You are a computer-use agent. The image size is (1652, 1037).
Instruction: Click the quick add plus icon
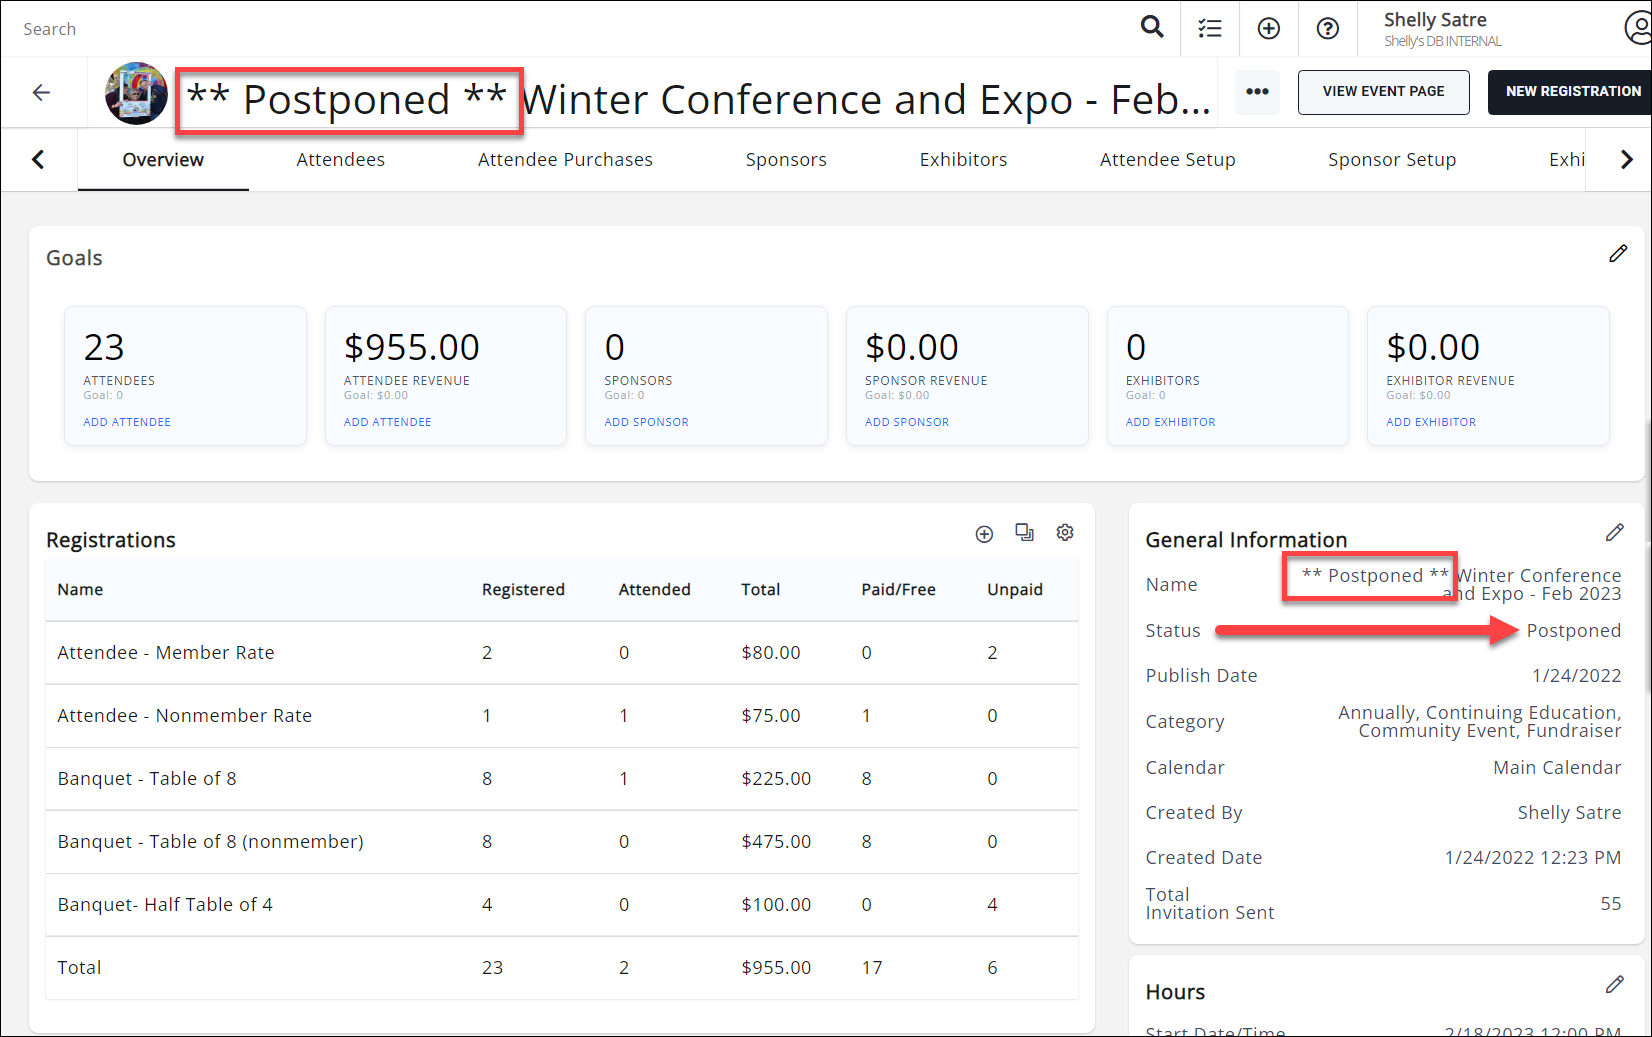(1268, 28)
